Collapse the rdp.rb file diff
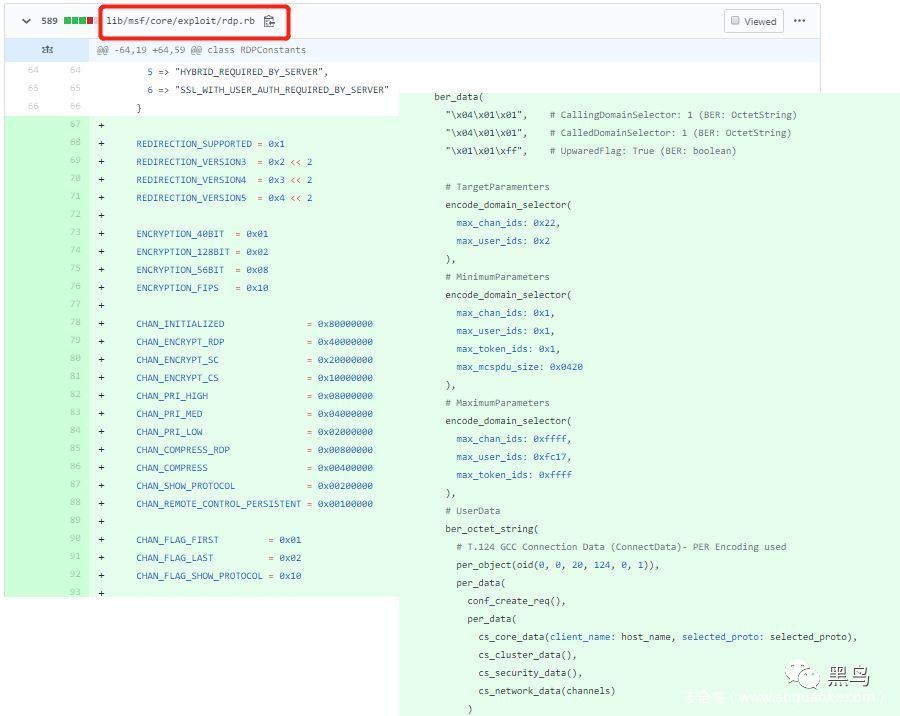900x716 pixels. pyautogui.click(x=25, y=21)
